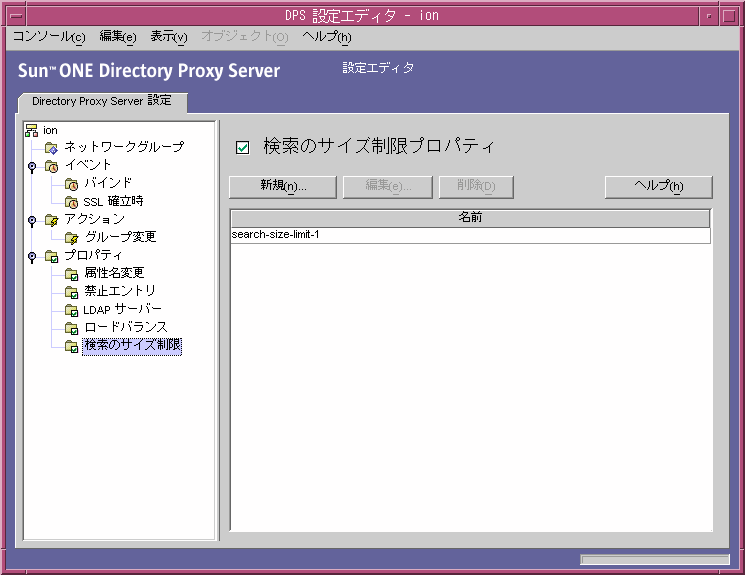Click the 削除(D) button

click(x=476, y=187)
